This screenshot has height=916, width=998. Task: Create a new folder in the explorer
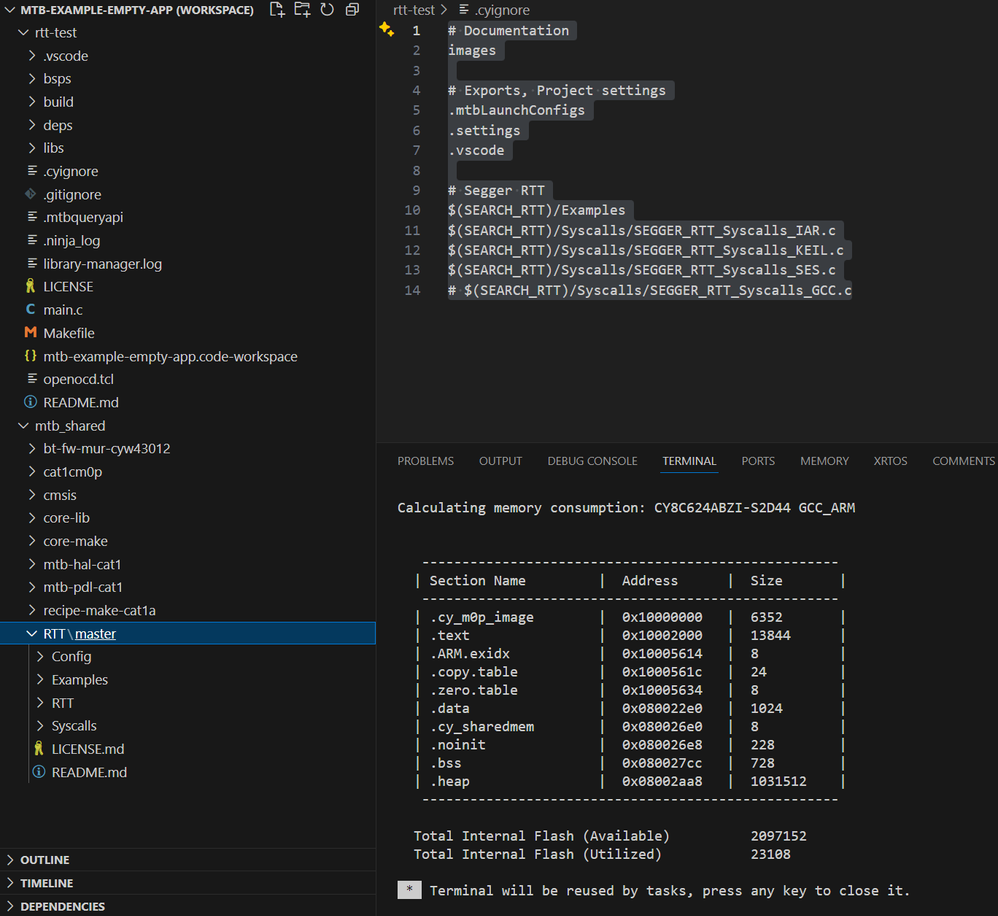click(x=300, y=9)
